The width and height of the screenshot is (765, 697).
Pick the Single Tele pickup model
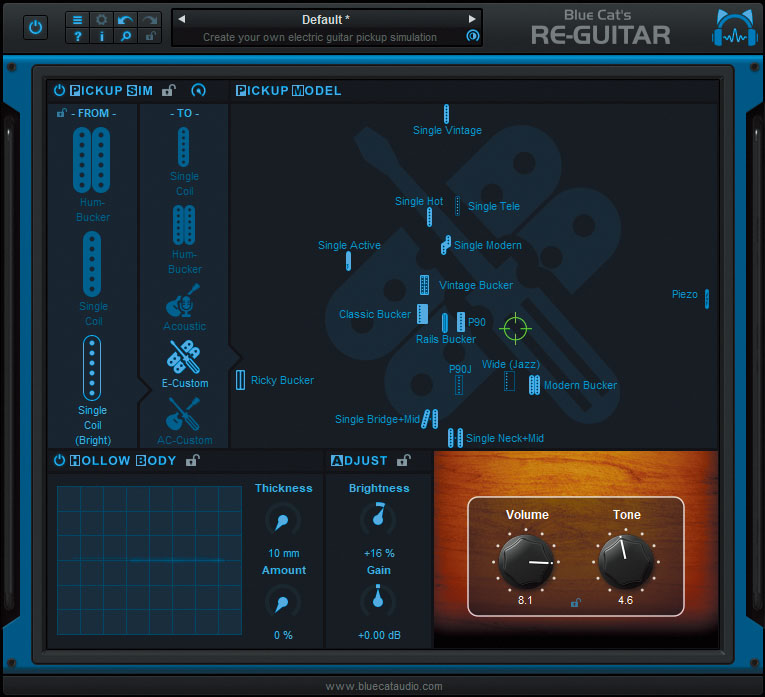tap(457, 206)
